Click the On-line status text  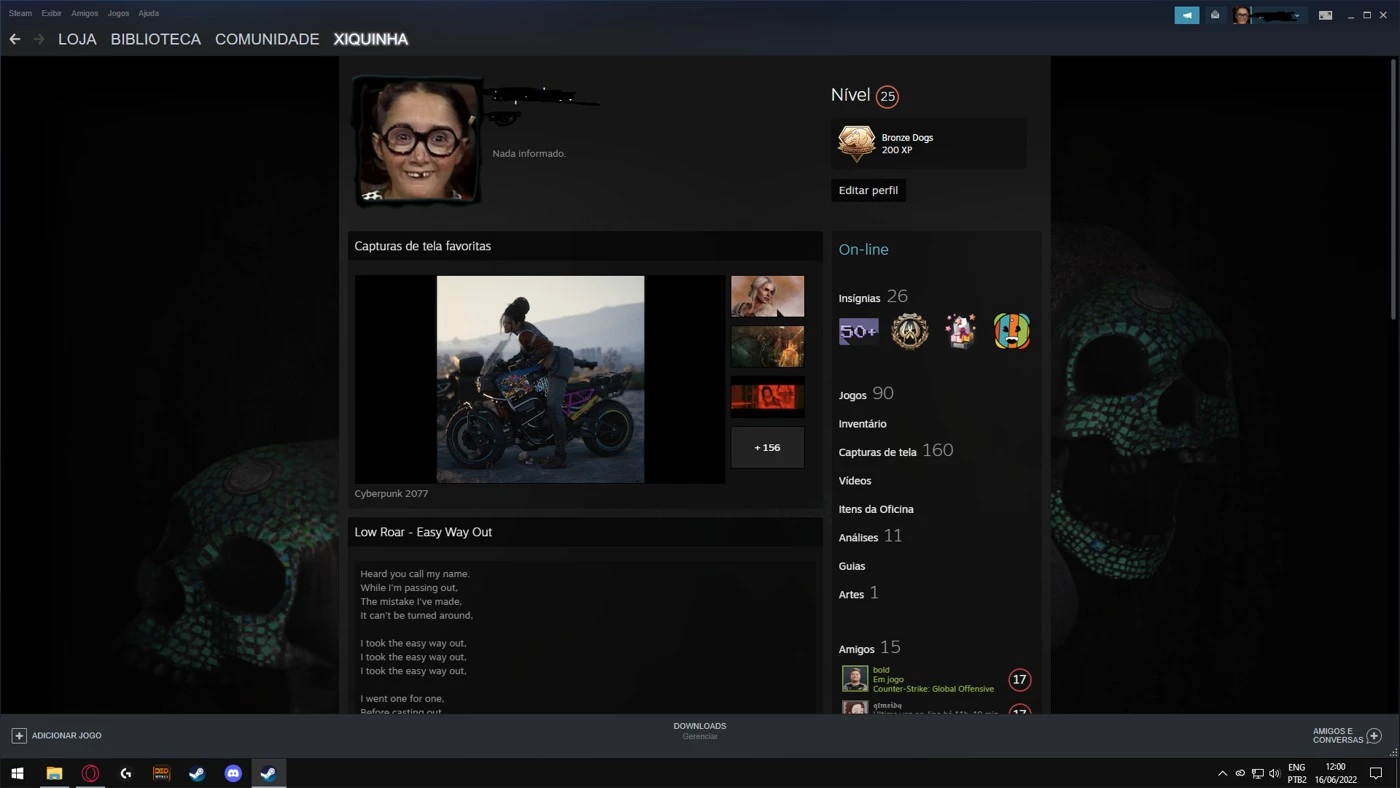(863, 250)
